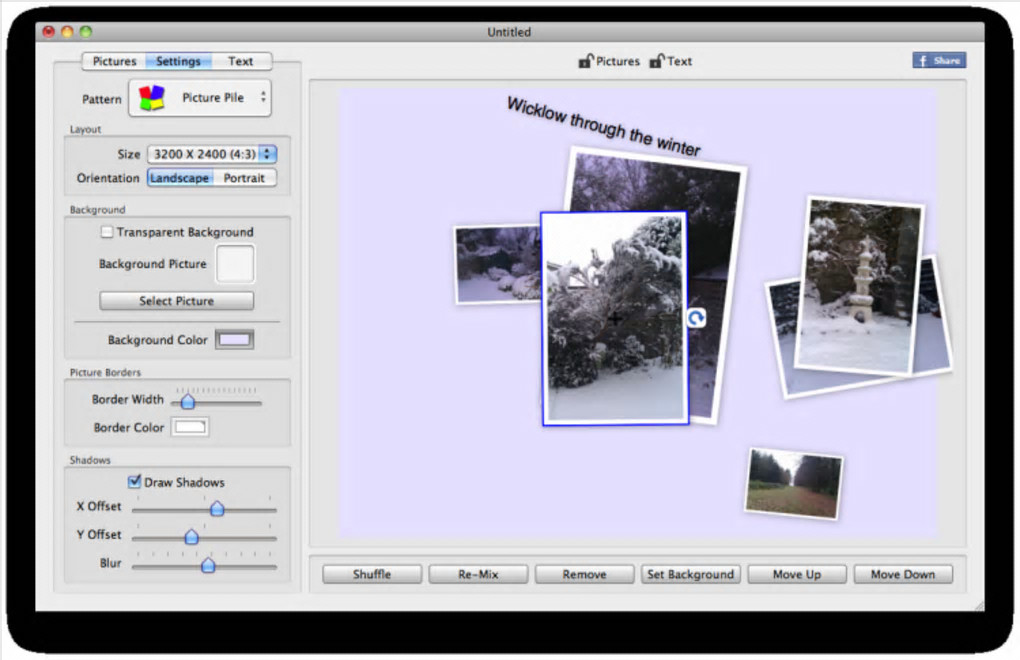
Task: Click the X Offset slider handle
Action: point(217,508)
